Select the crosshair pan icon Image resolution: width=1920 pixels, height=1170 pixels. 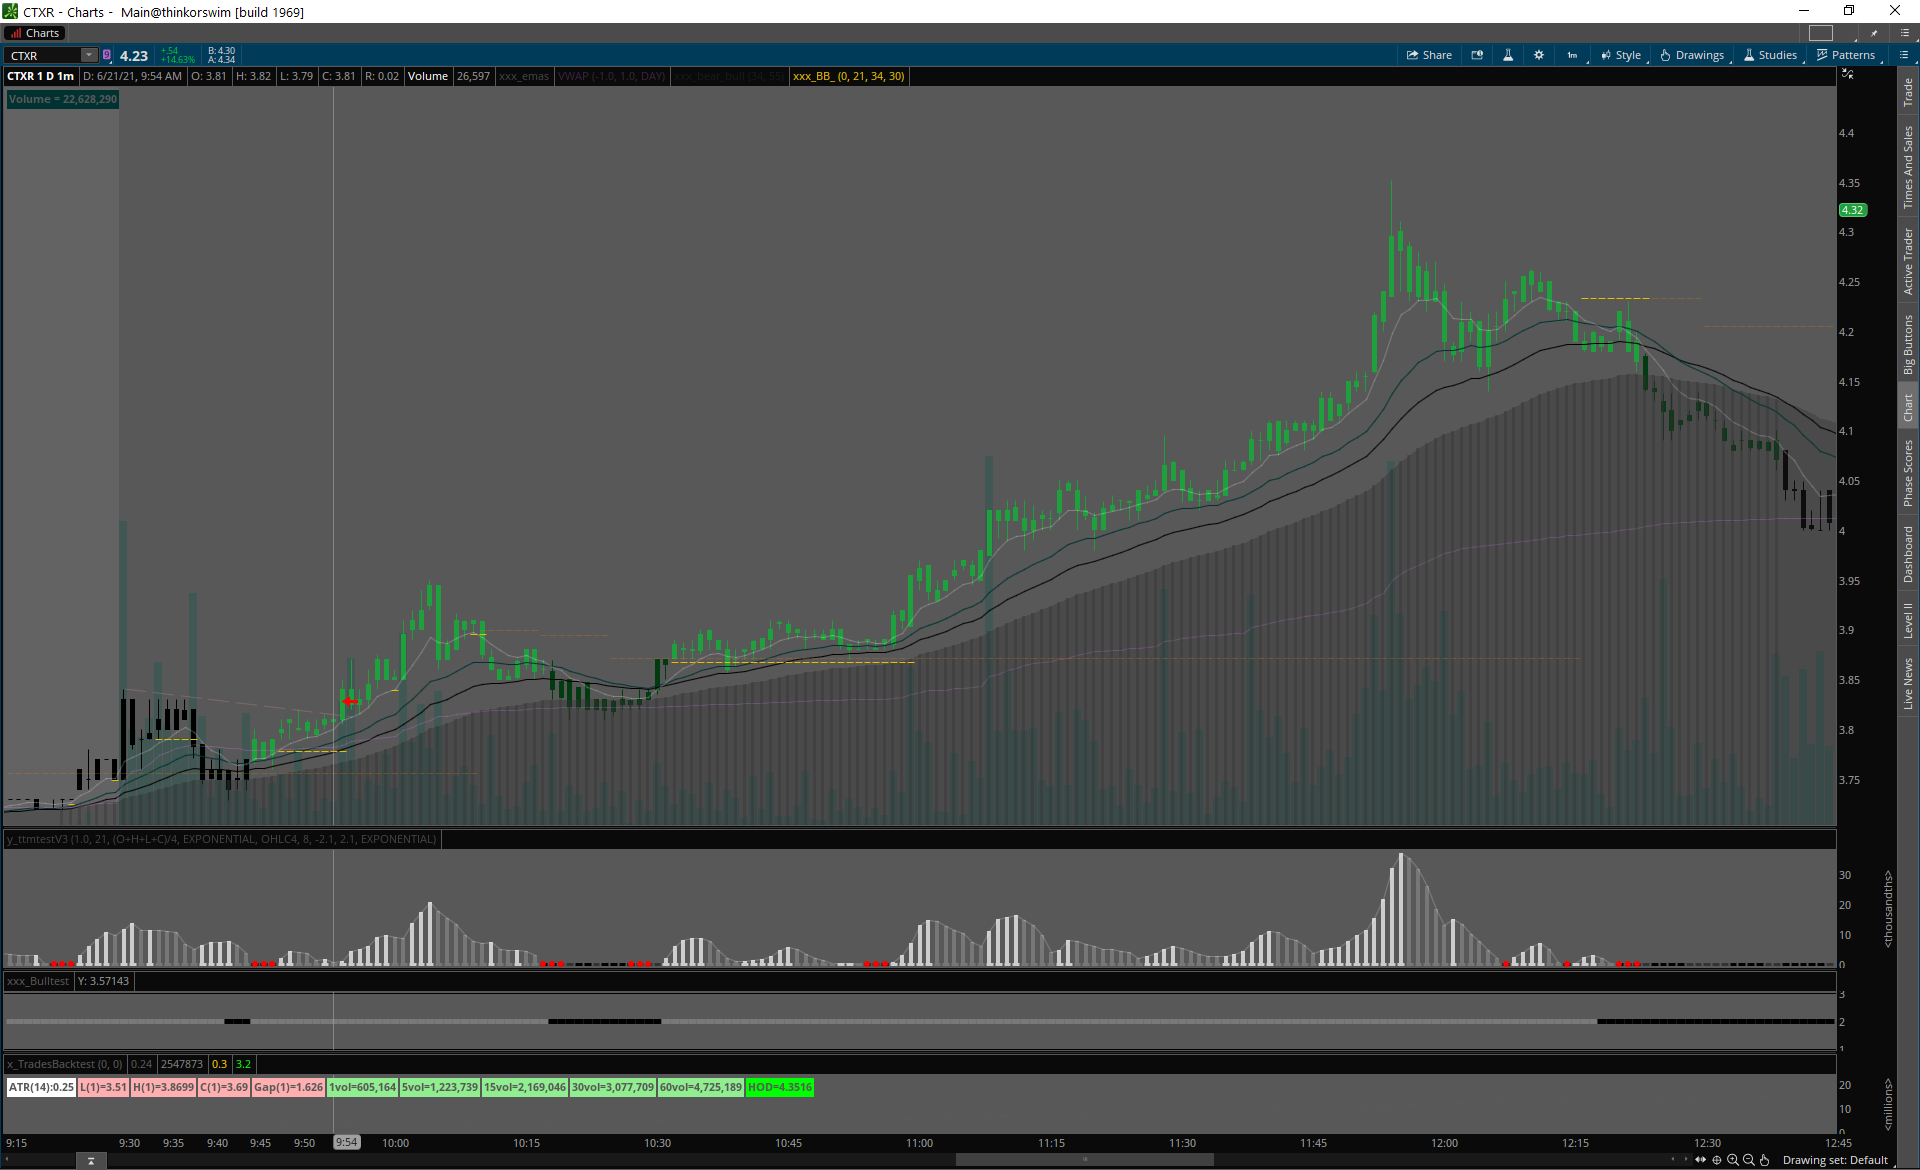(1717, 1160)
